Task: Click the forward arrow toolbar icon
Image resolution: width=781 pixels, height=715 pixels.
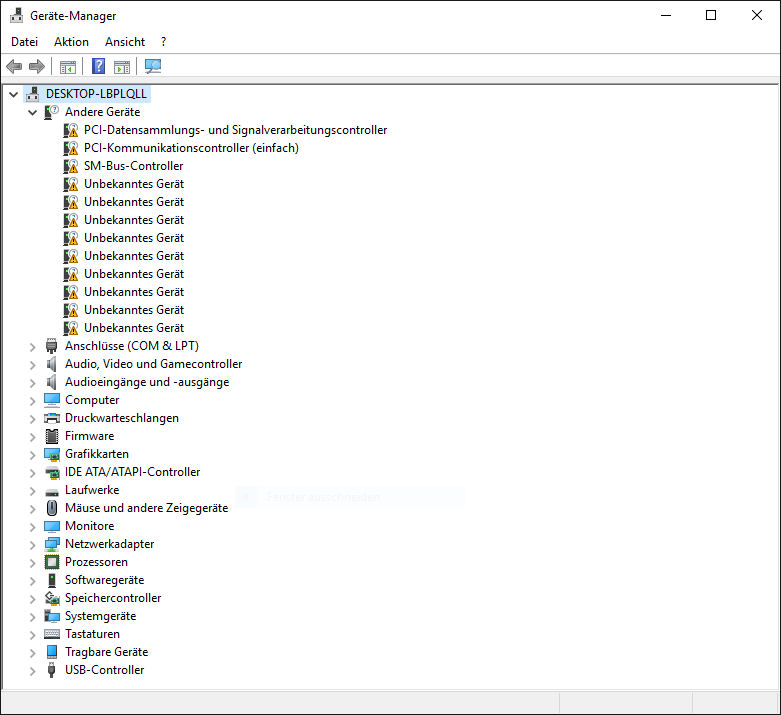Action: [x=37, y=66]
